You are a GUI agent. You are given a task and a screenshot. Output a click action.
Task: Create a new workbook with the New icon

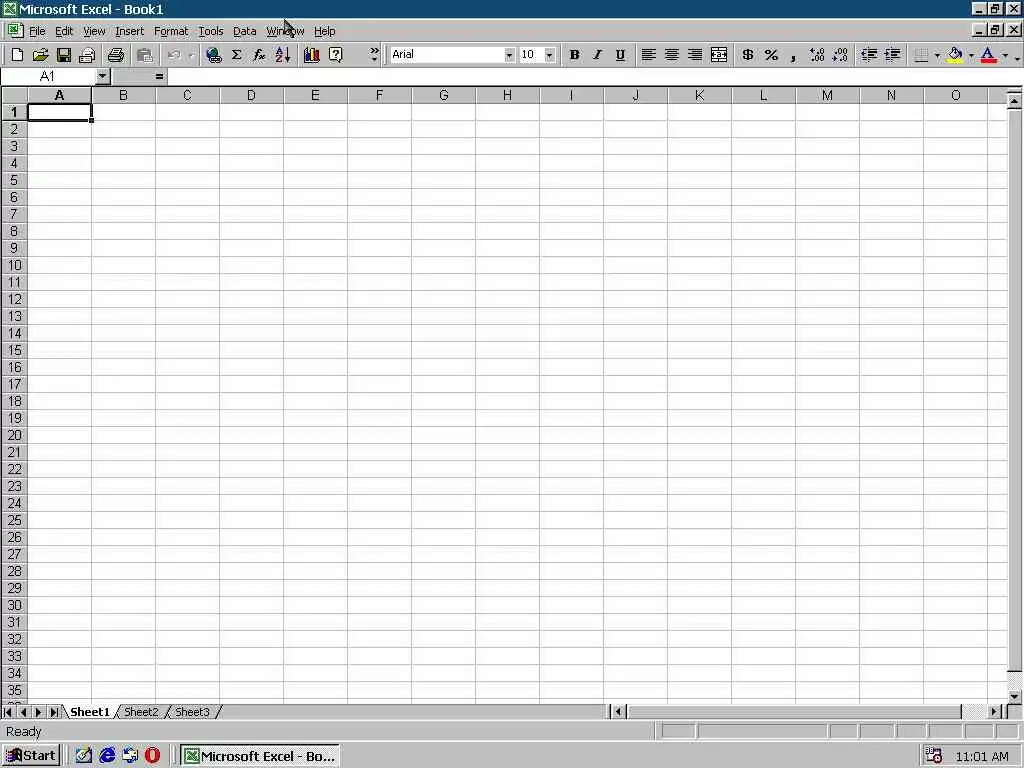point(17,55)
